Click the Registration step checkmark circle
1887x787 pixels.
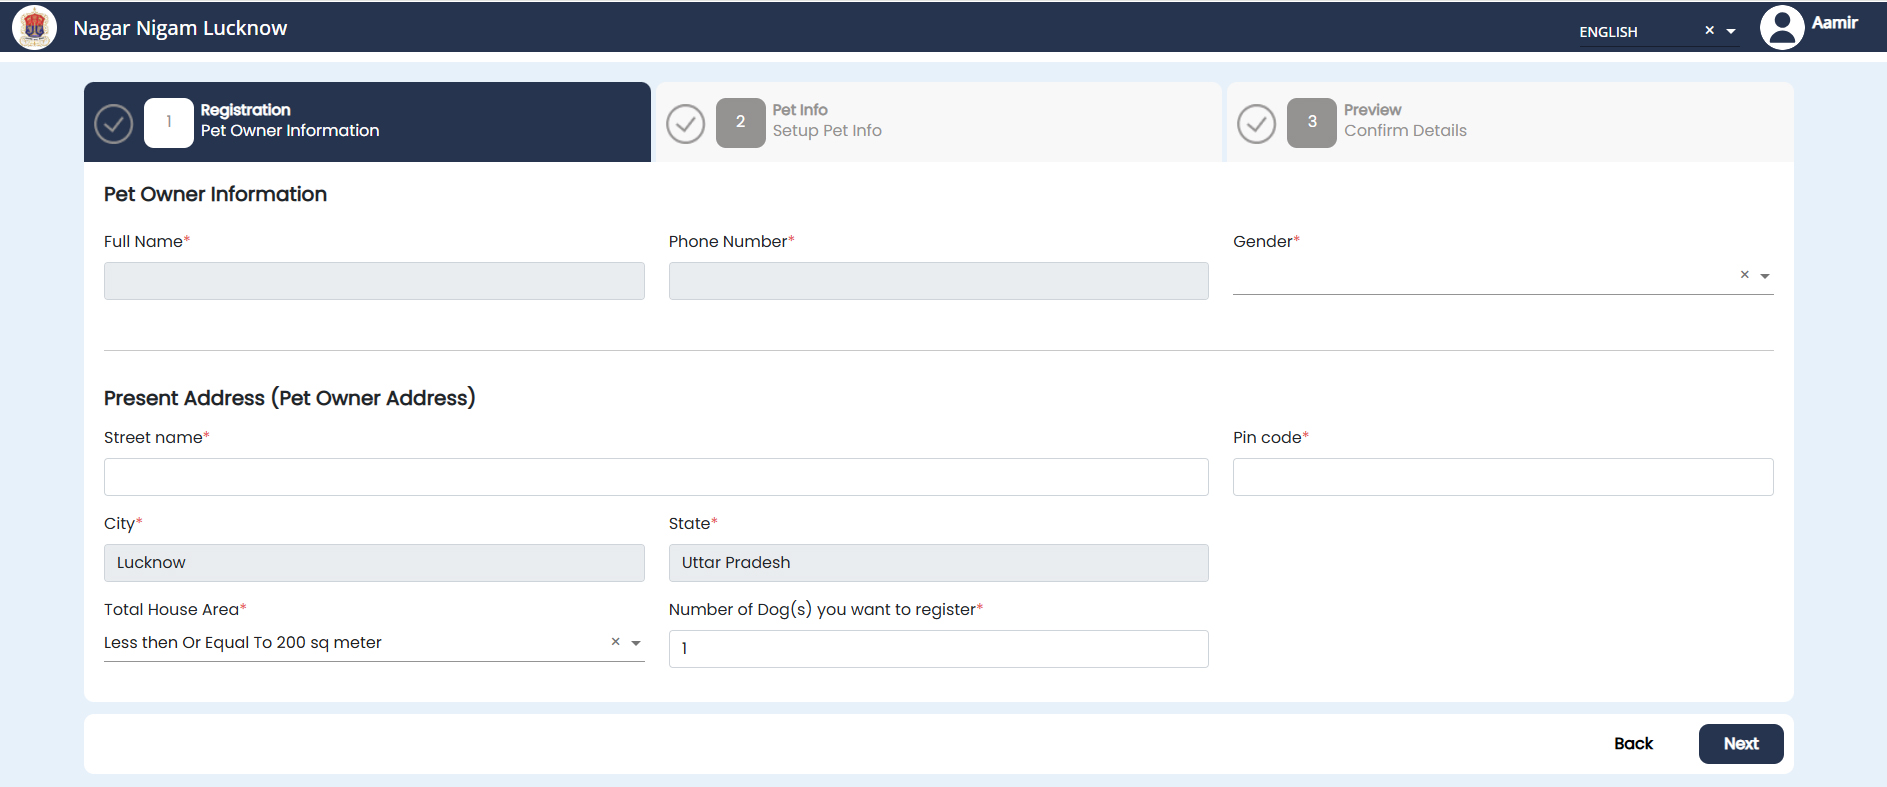coord(114,124)
